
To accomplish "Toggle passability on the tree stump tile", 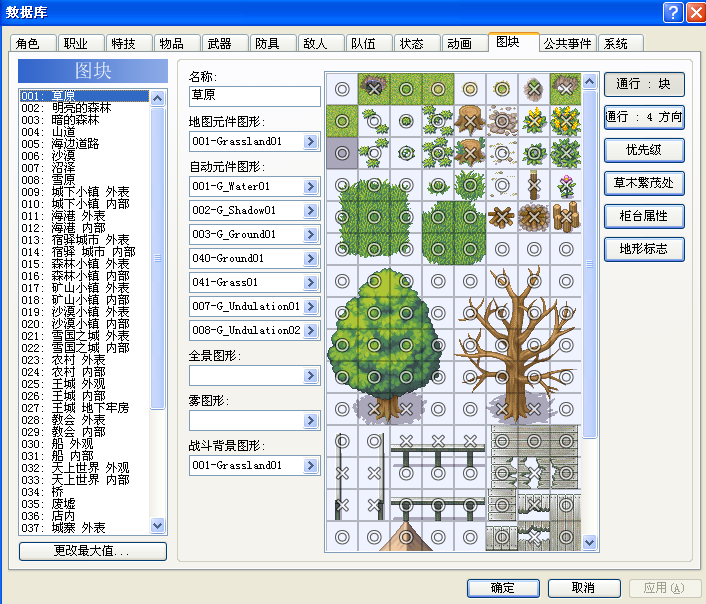I will 470,121.
